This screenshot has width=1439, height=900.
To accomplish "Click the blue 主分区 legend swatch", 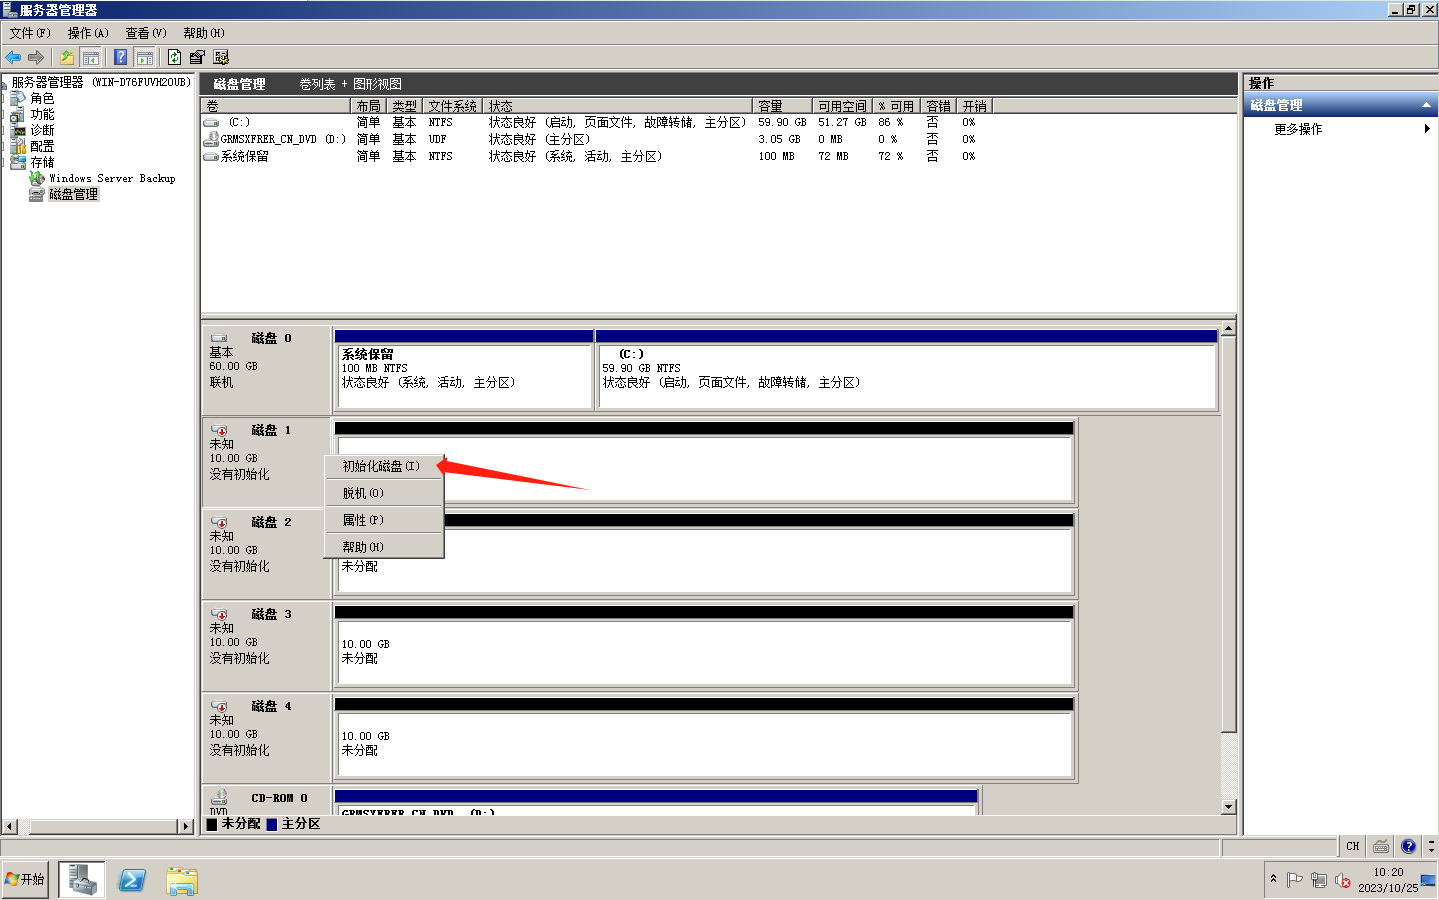I will coord(272,824).
